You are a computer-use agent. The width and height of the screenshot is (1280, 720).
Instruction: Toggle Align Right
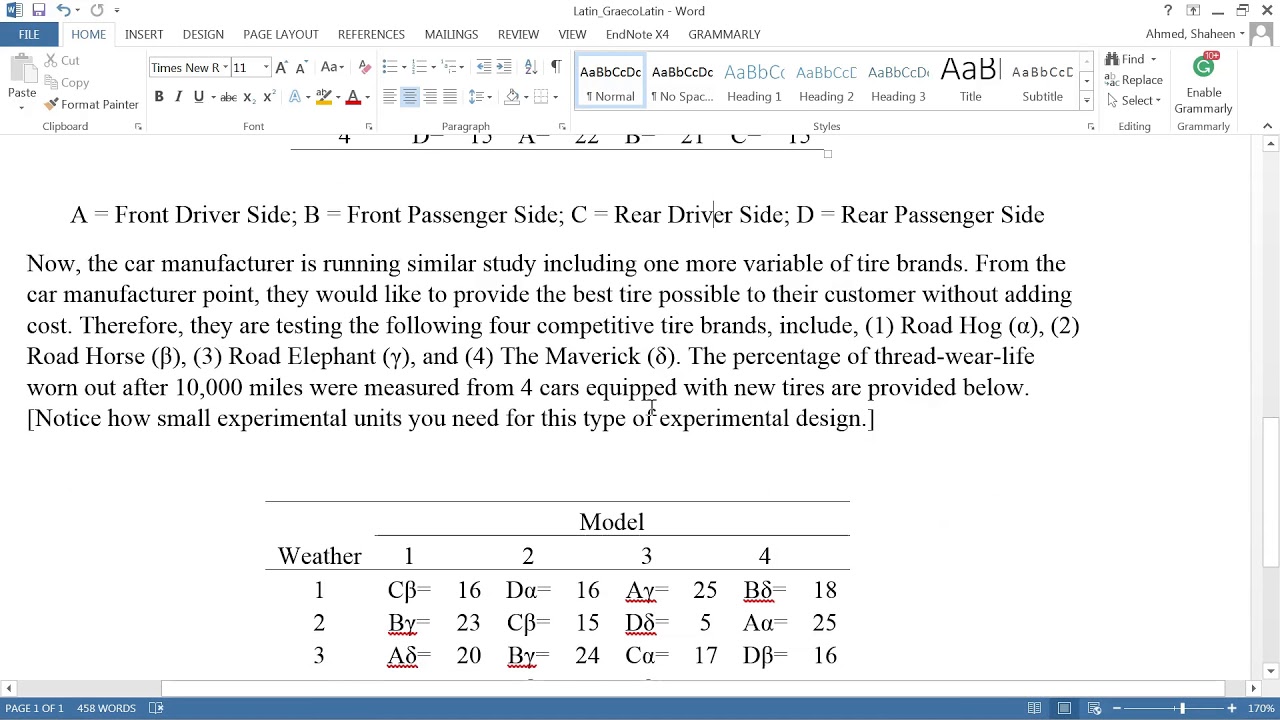(x=430, y=97)
